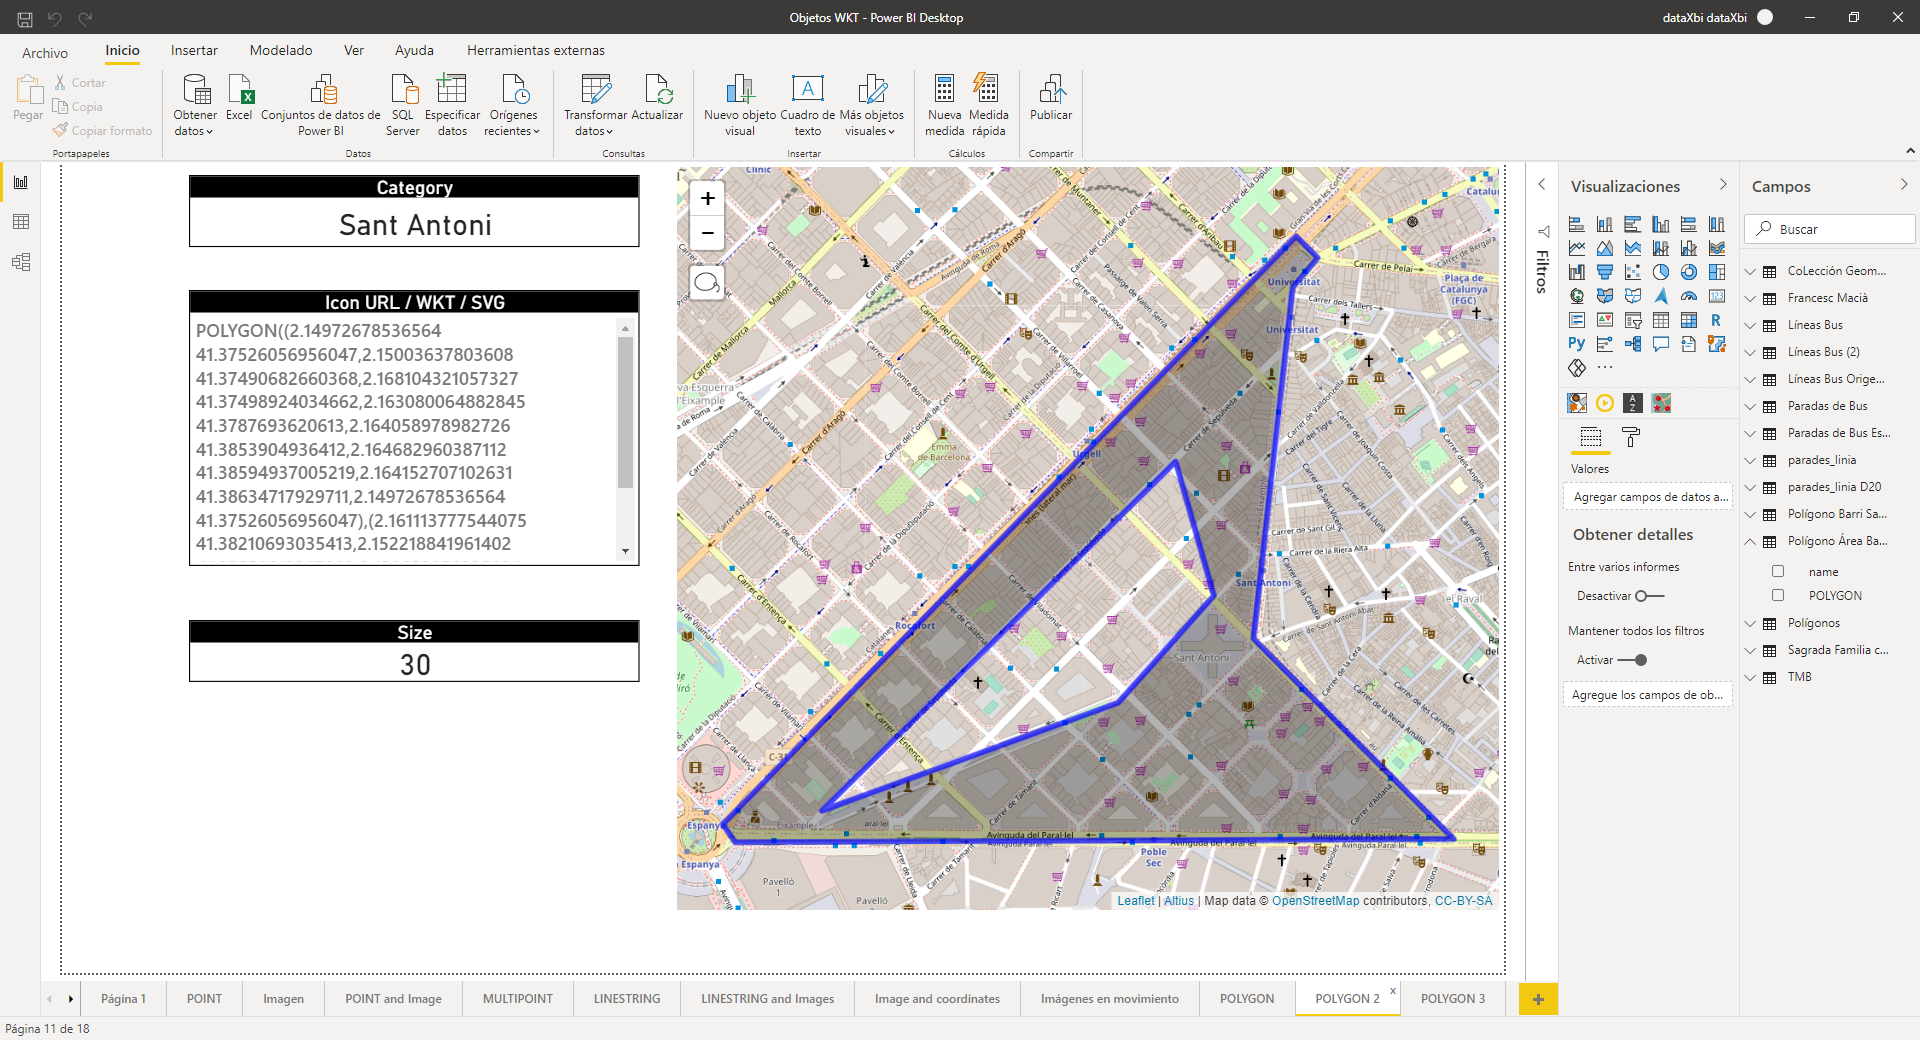Open the Modelado ribbon tab
Screen dimensions: 1920x1040
pyautogui.click(x=281, y=50)
